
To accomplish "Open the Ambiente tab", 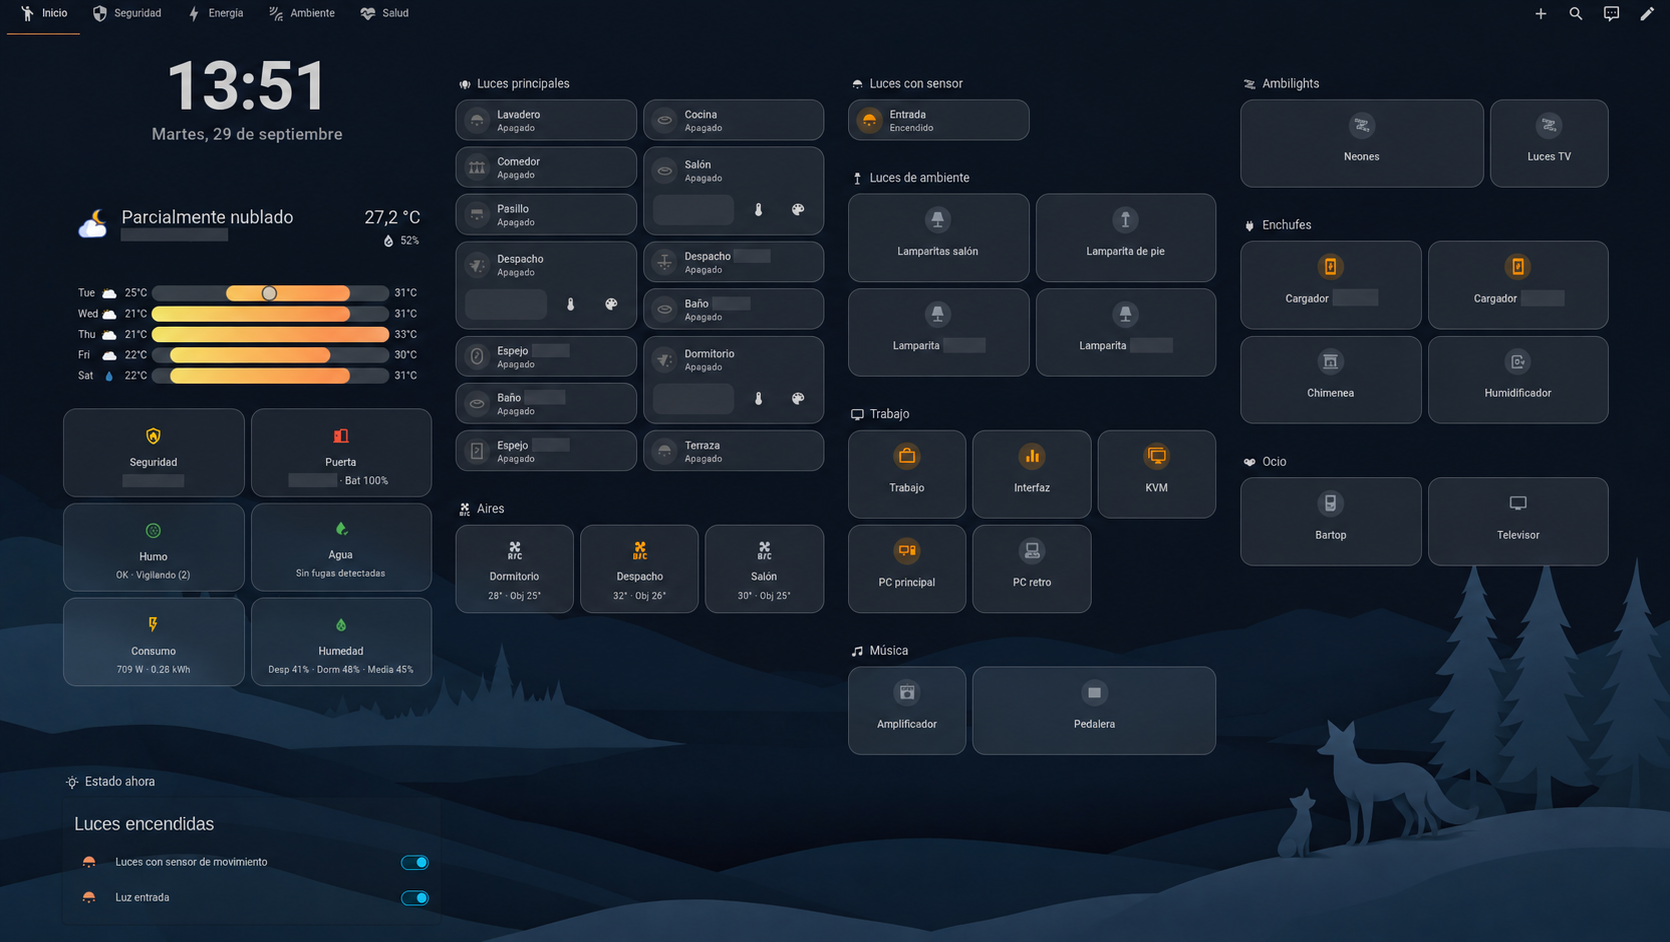I will point(302,14).
